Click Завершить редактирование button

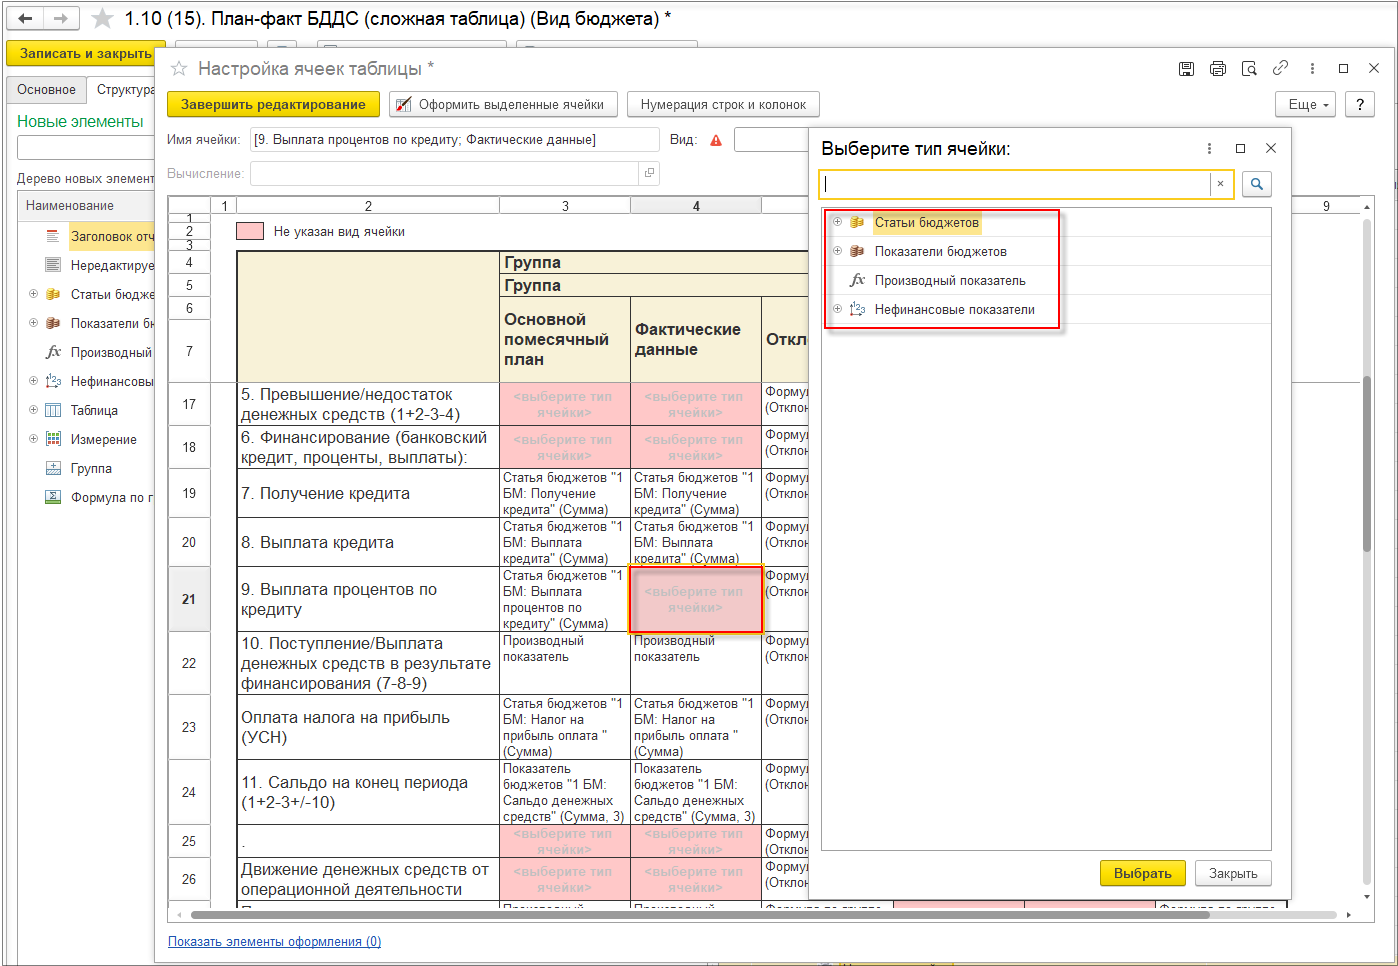(x=273, y=105)
